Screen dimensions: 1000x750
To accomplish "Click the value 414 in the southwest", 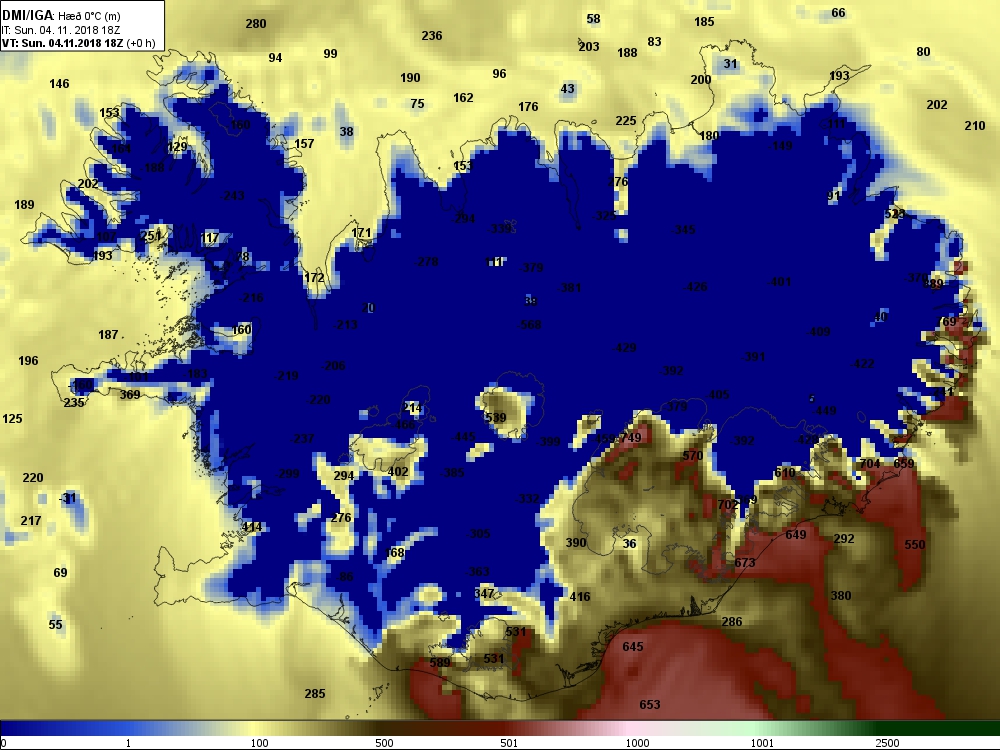I will click(x=252, y=527).
